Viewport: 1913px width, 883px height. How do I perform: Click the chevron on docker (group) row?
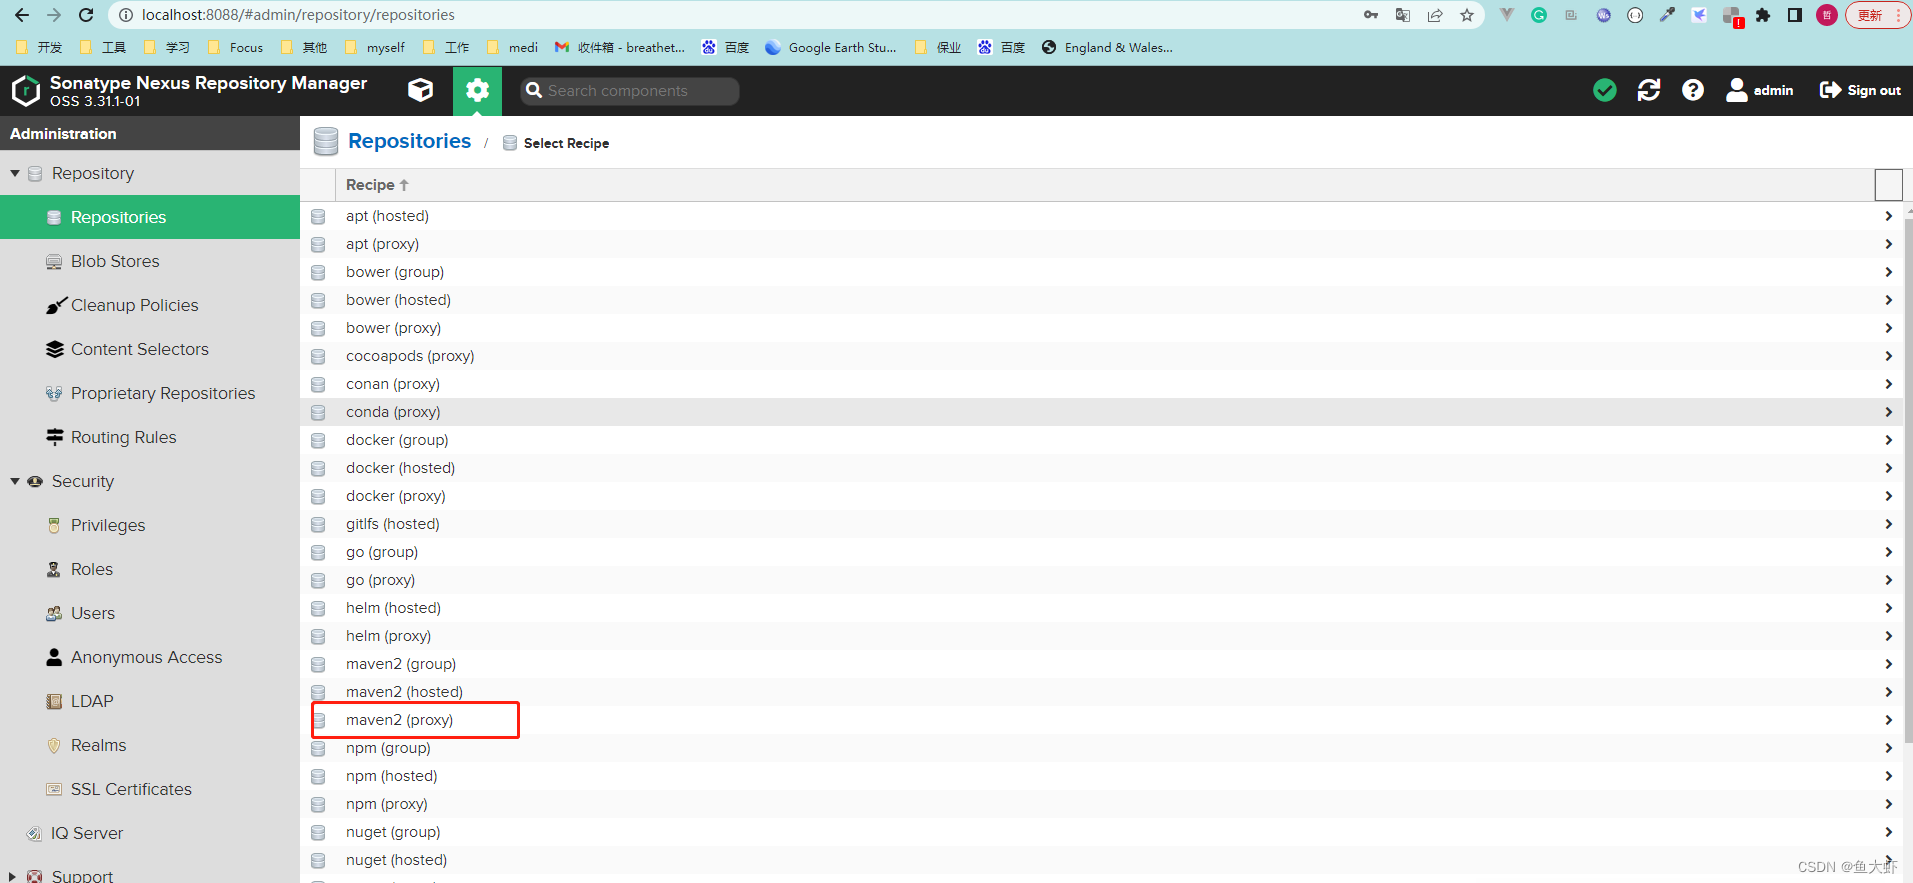pyautogui.click(x=1888, y=440)
